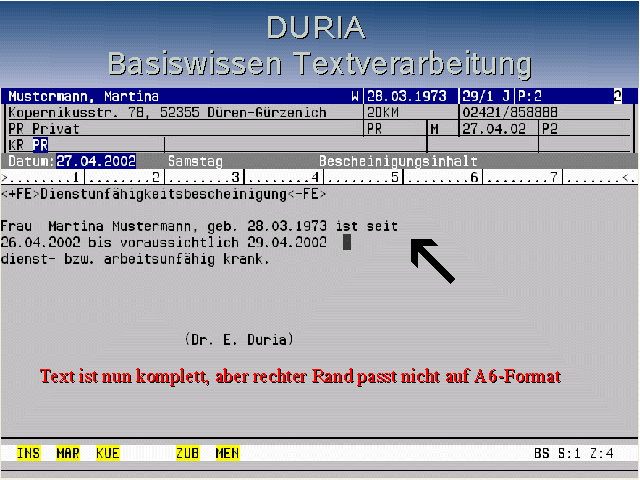Click the line dienst- bzw. arbeitsunfähig krank.
Viewport: 640px width, 480px height.
(x=135, y=259)
